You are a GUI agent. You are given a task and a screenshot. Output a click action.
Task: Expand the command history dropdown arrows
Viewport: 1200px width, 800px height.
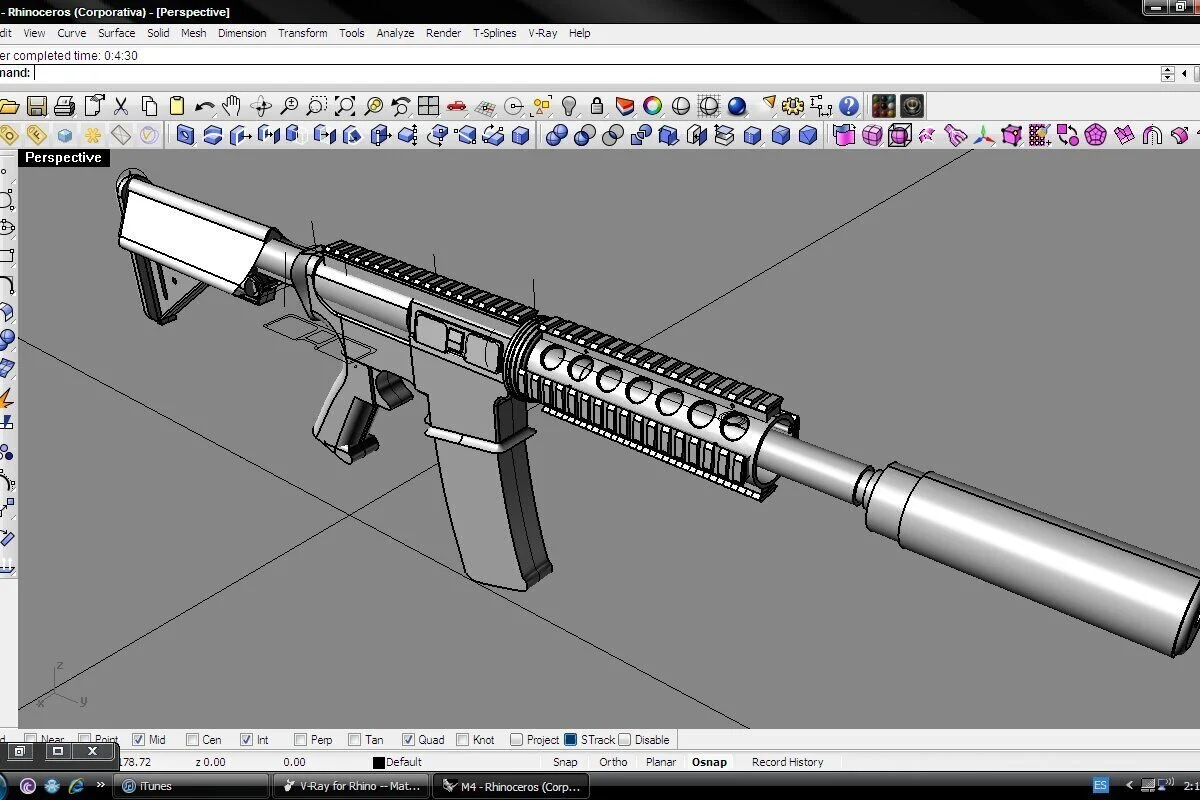1167,73
